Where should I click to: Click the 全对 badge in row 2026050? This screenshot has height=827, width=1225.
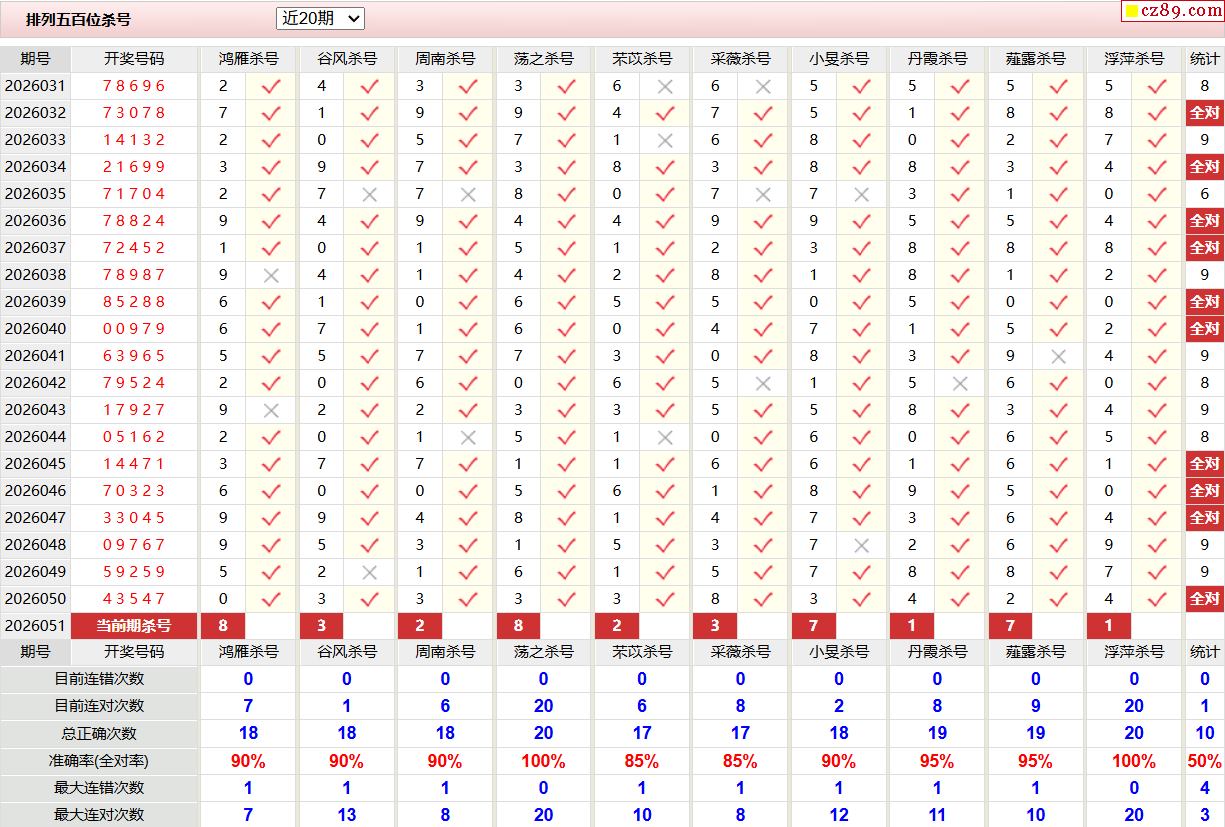click(1204, 599)
